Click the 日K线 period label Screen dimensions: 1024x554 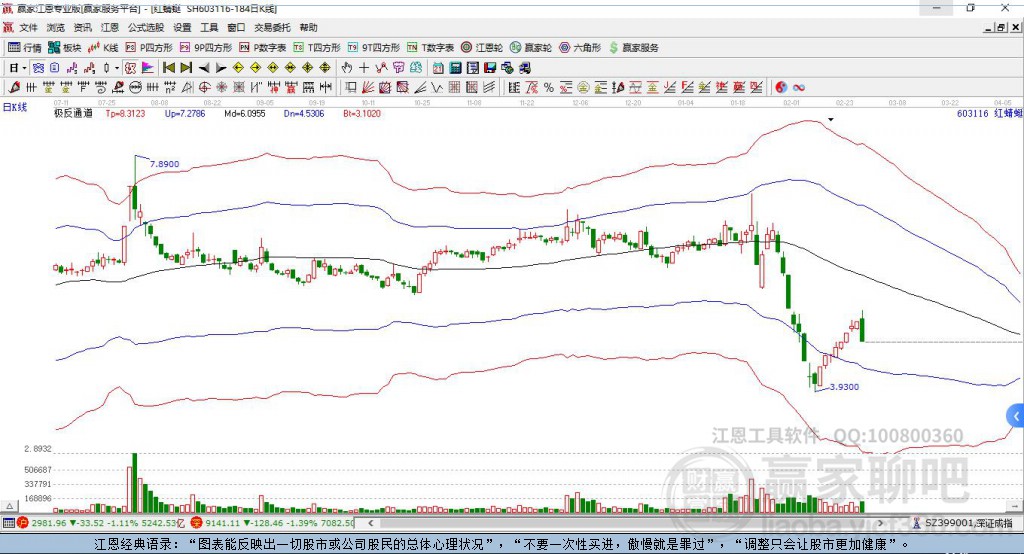pyautogui.click(x=15, y=107)
